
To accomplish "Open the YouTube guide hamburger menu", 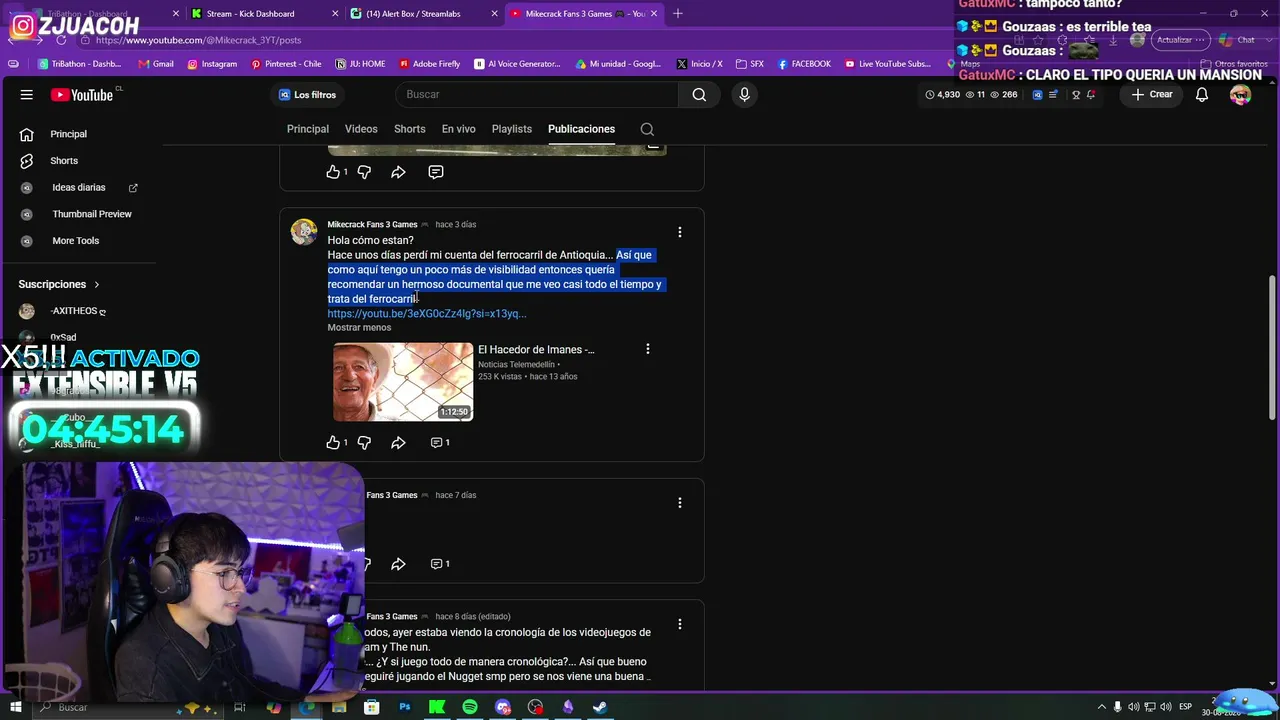I will point(27,94).
